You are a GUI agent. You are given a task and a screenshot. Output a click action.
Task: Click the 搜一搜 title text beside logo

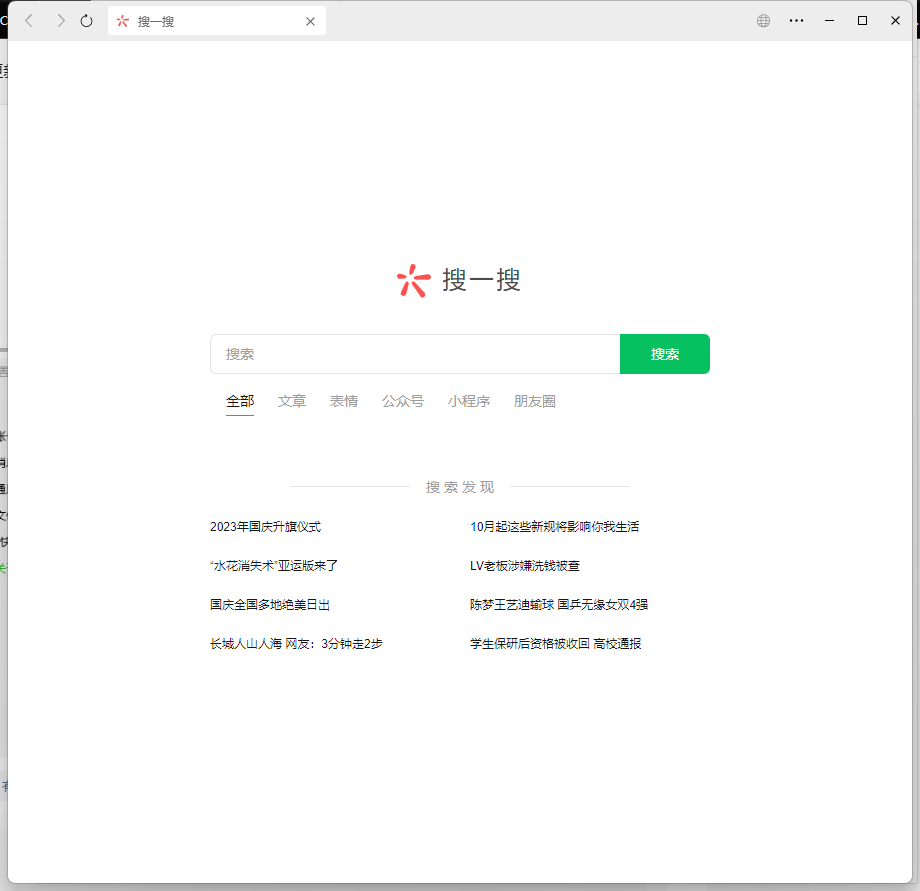(481, 280)
